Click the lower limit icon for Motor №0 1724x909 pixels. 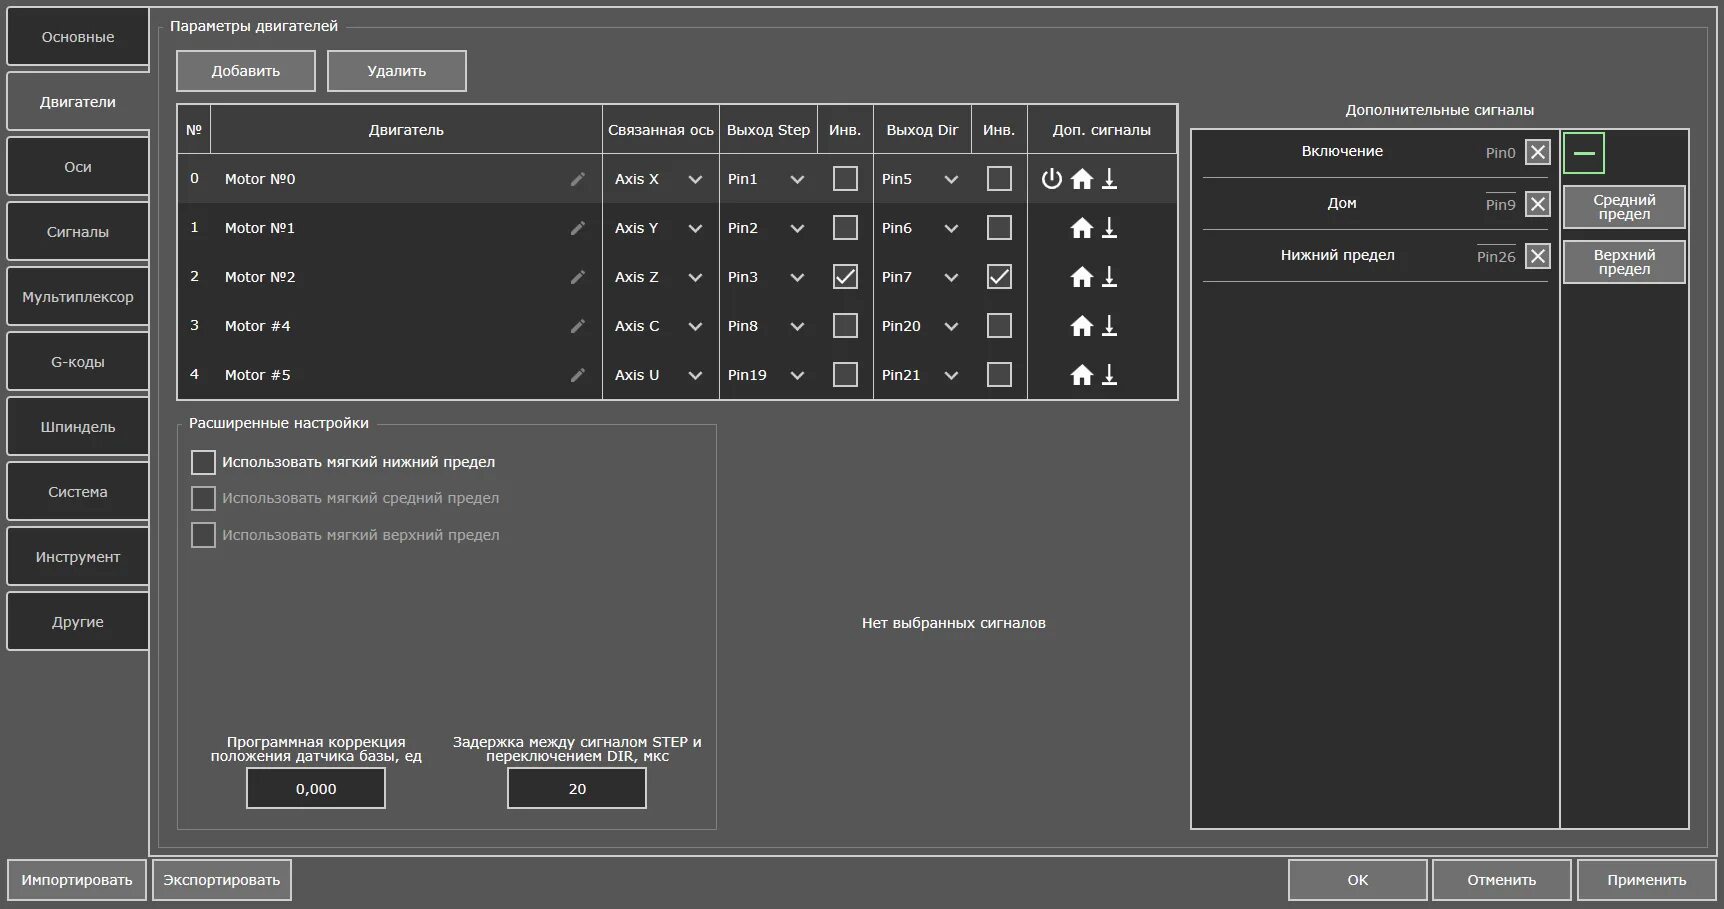(1109, 179)
